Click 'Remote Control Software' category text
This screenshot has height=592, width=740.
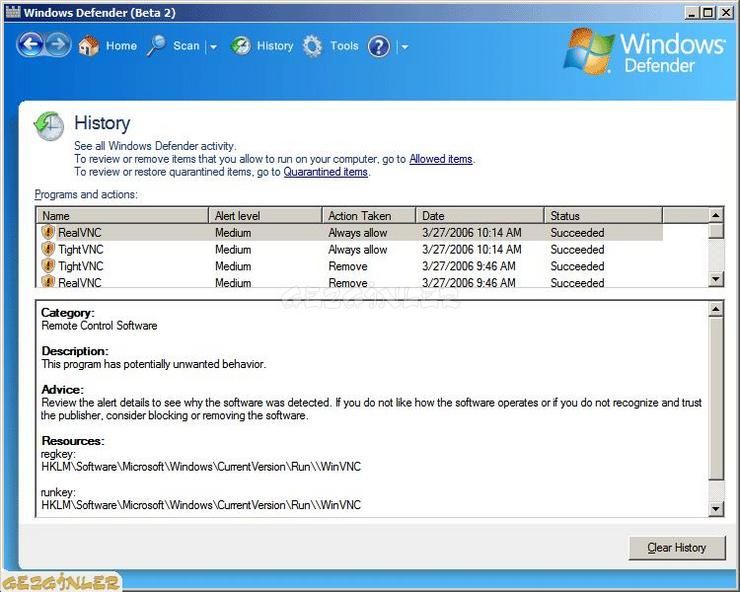pyautogui.click(x=99, y=325)
